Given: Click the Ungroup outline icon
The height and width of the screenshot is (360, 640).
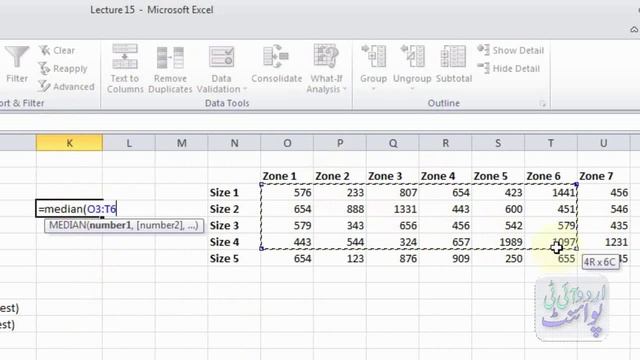Looking at the screenshot, I should click(412, 56).
